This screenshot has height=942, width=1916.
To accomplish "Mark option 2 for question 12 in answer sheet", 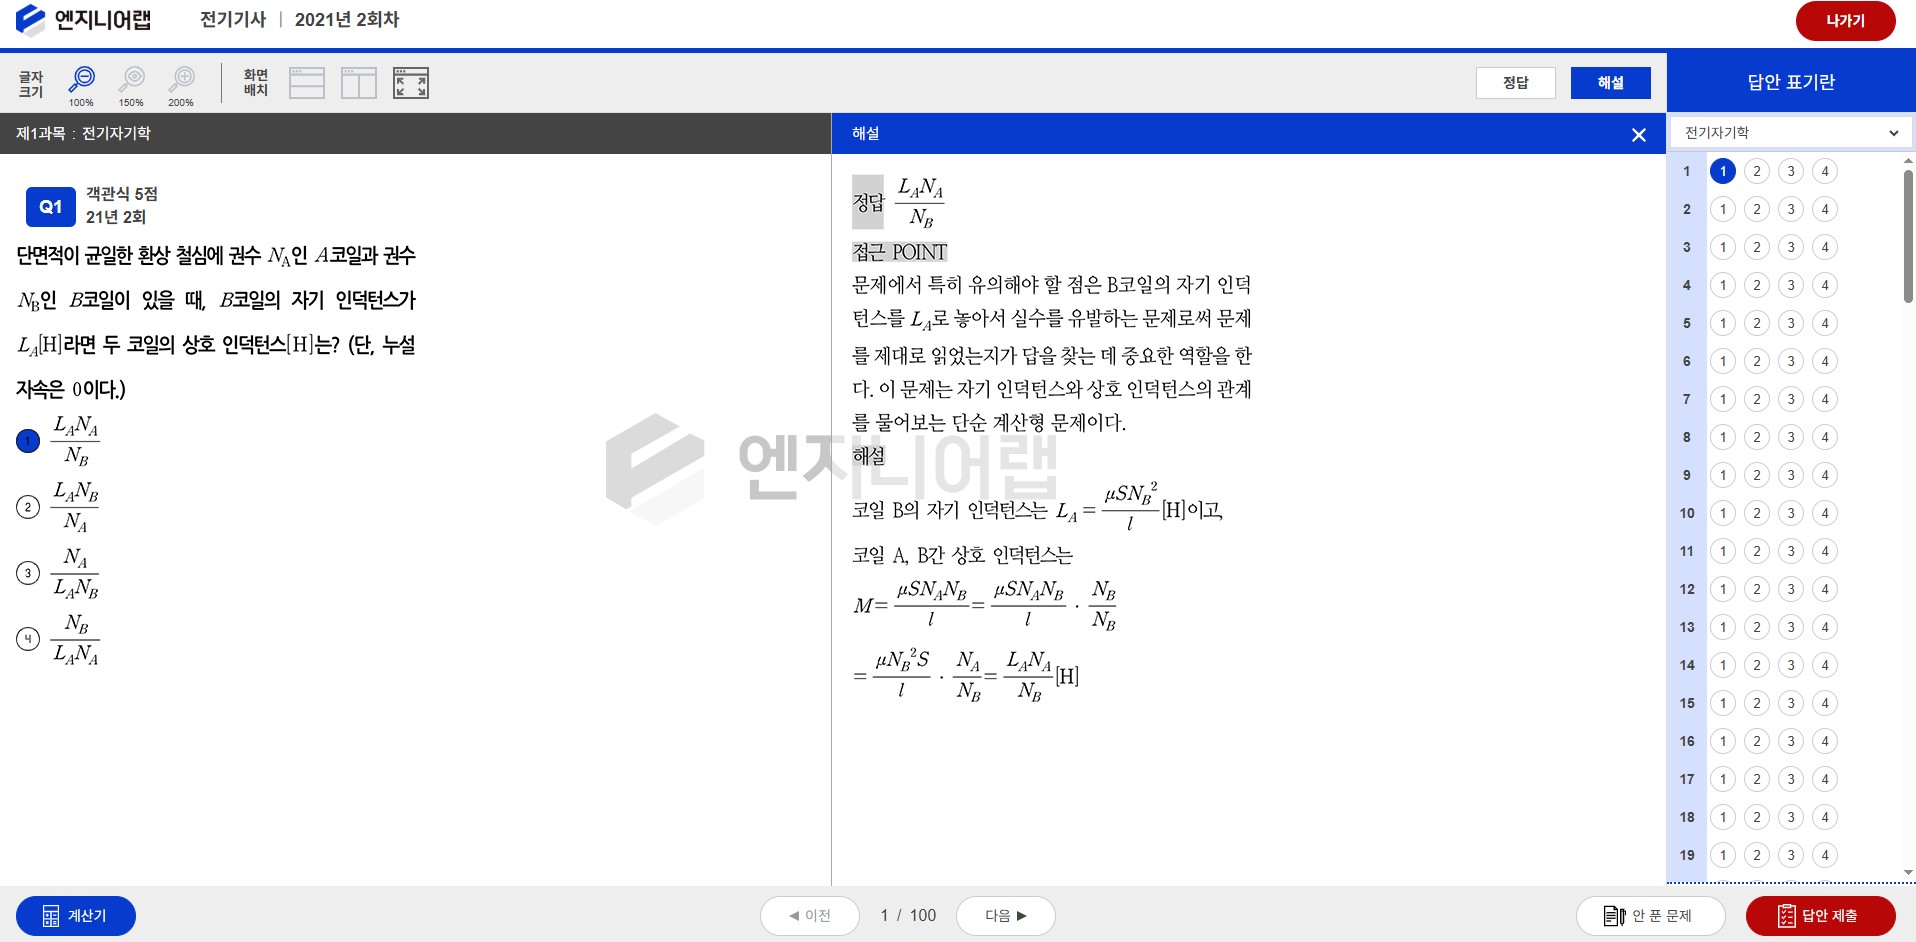I will 1757,589.
